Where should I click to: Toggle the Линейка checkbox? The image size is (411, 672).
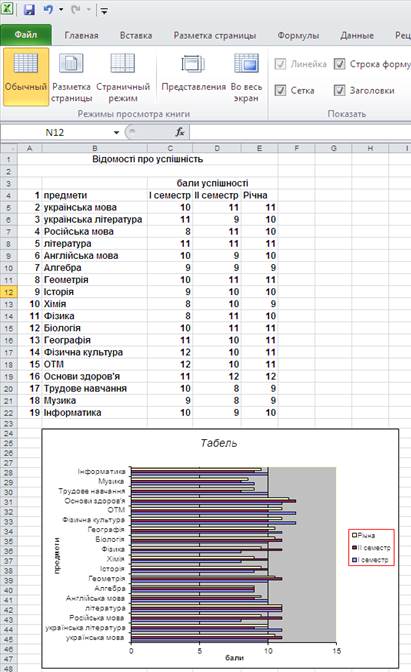tap(280, 64)
